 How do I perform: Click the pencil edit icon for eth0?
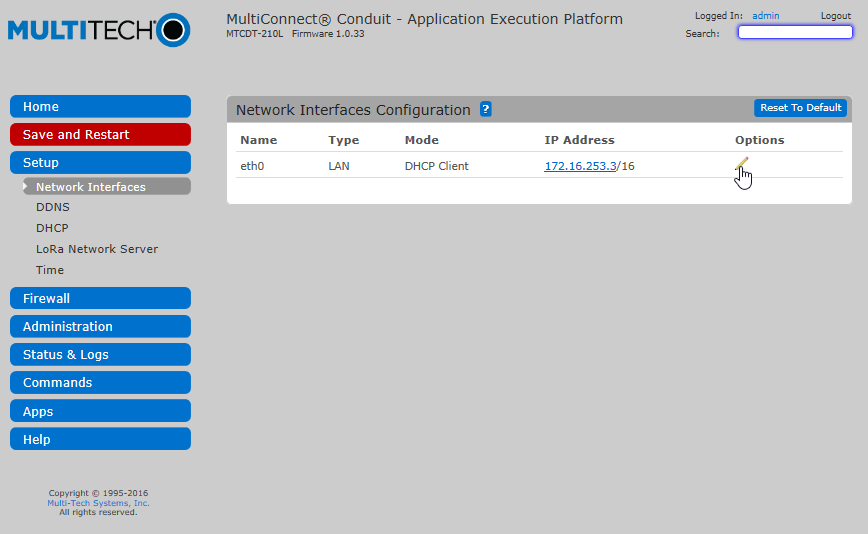point(741,164)
